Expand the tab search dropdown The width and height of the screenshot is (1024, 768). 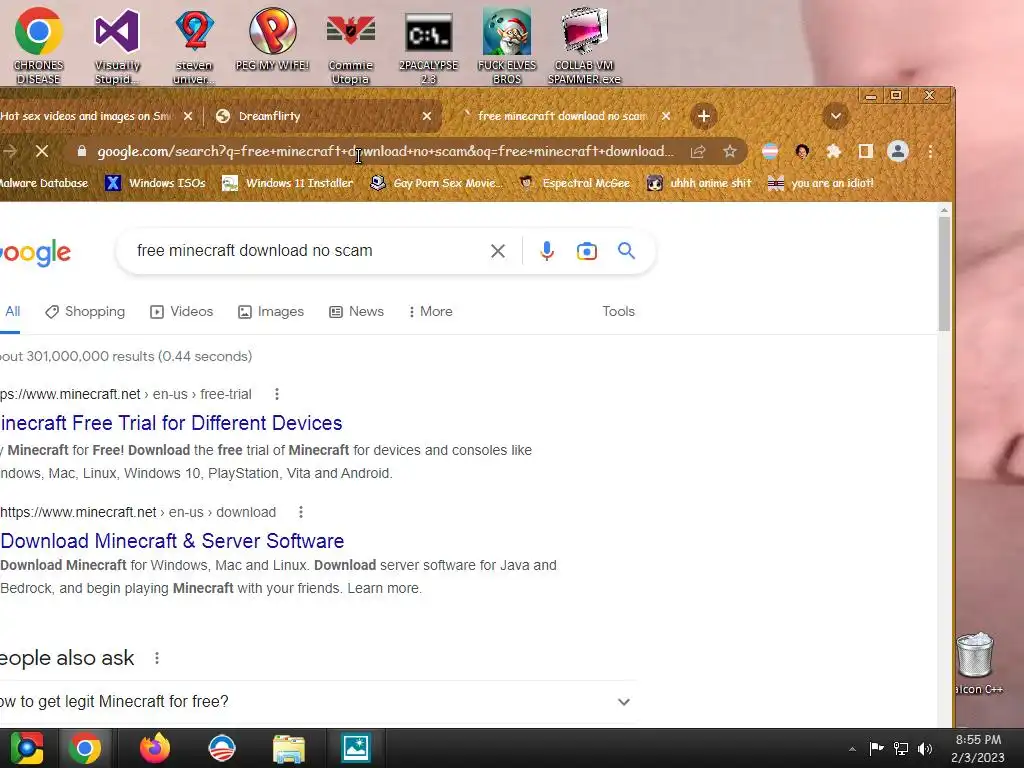[x=835, y=117]
